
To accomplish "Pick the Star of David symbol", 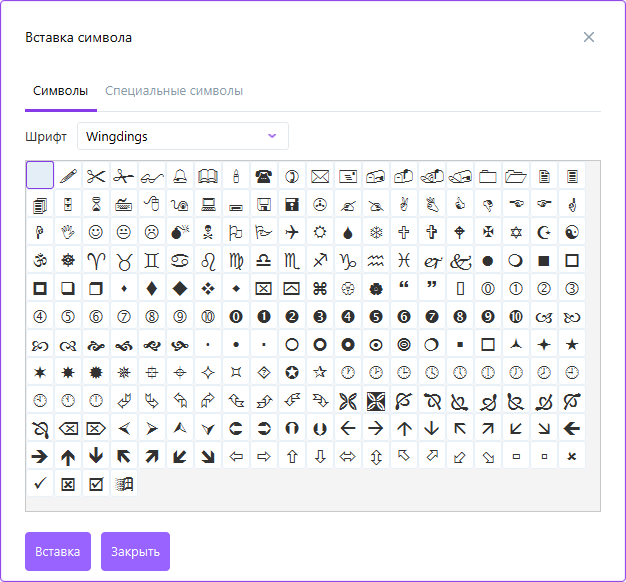I will pyautogui.click(x=516, y=232).
